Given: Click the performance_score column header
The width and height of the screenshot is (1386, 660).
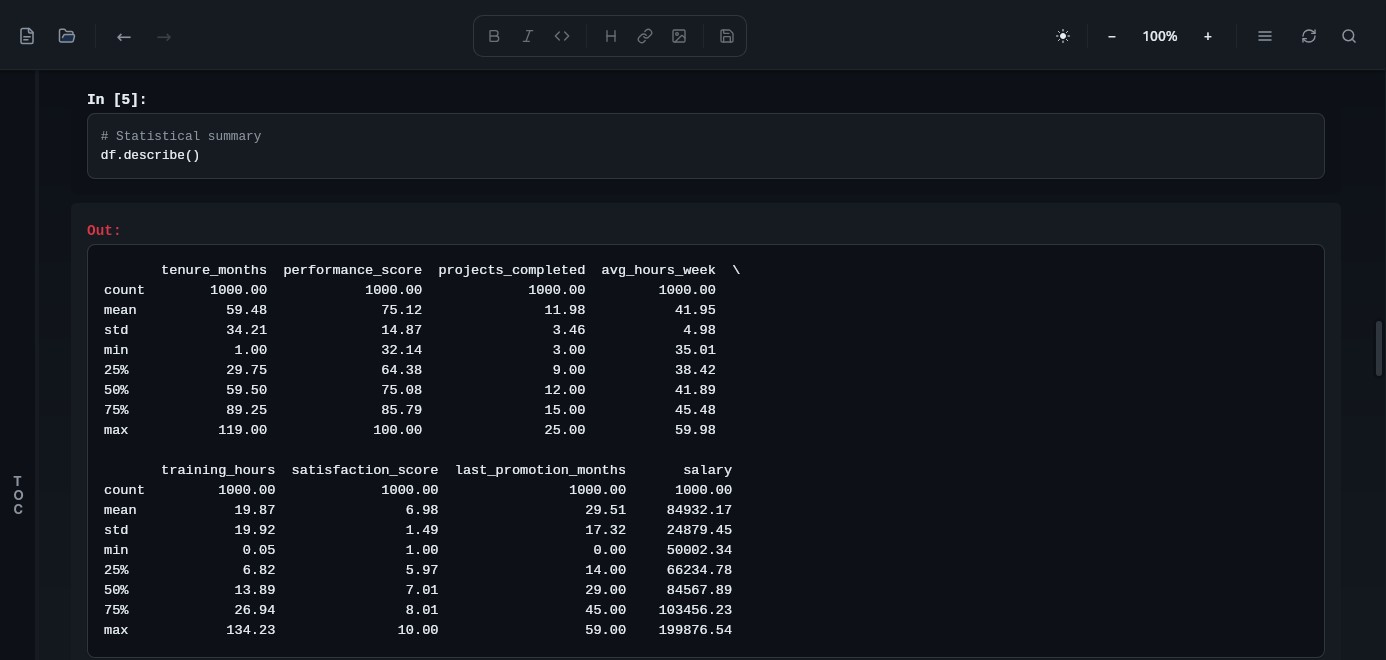Looking at the screenshot, I should point(353,270).
